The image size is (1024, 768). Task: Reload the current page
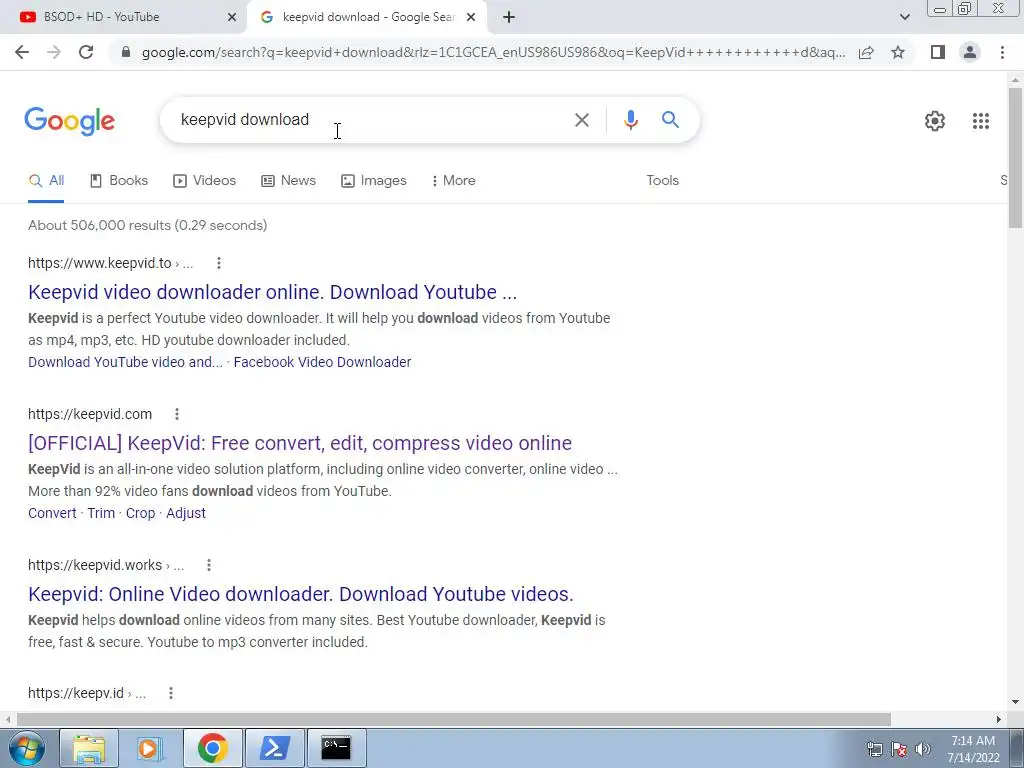[86, 52]
